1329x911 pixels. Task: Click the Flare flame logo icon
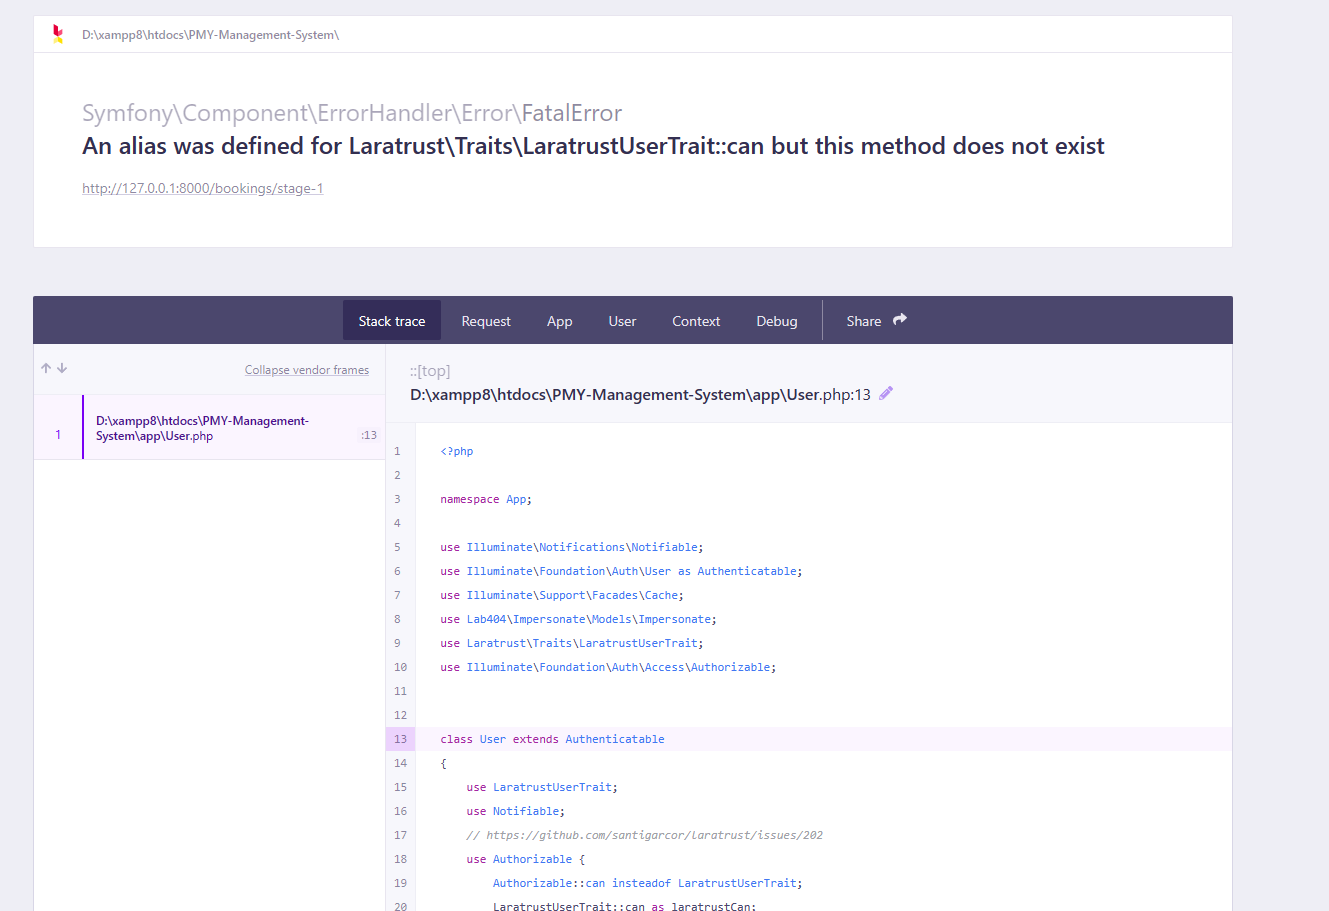coord(57,33)
